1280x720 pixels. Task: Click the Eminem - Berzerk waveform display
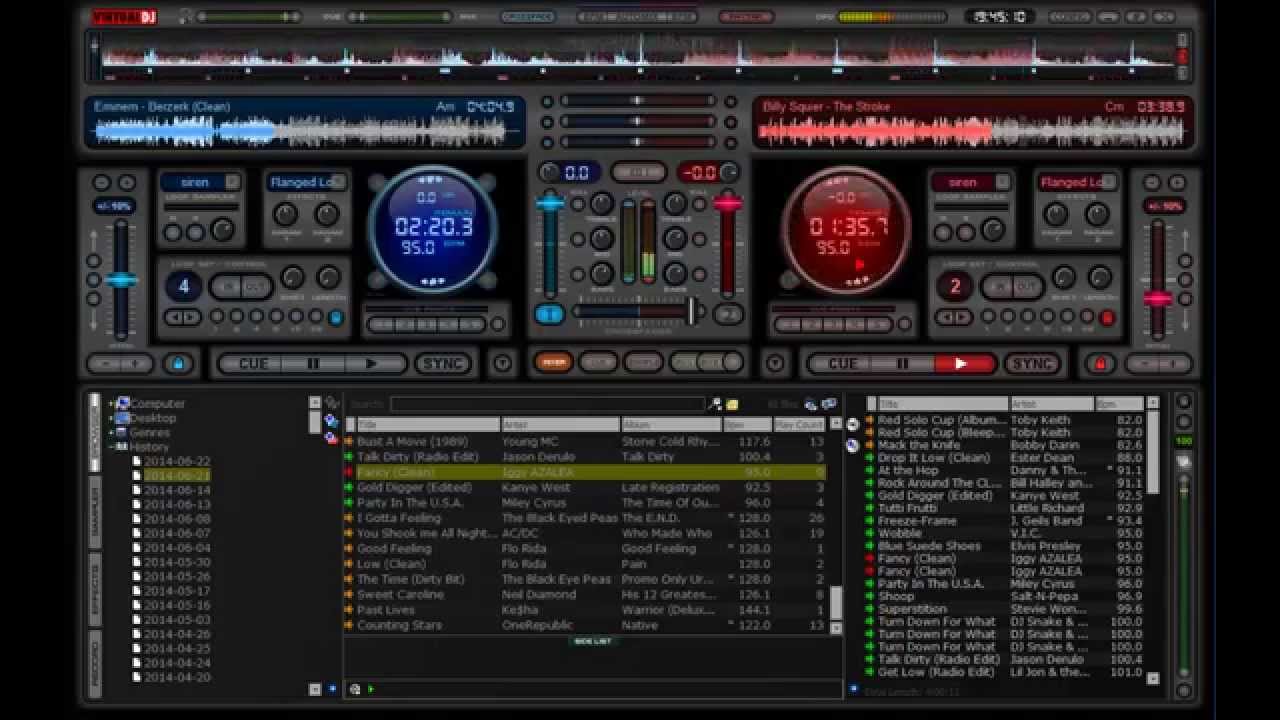[x=305, y=131]
